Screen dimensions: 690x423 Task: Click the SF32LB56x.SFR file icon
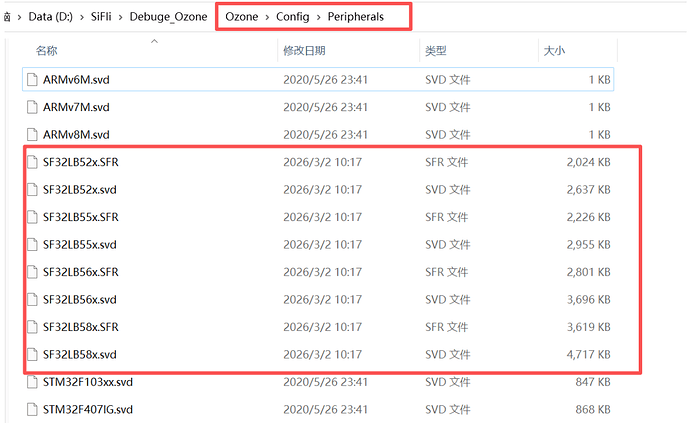pyautogui.click(x=32, y=272)
